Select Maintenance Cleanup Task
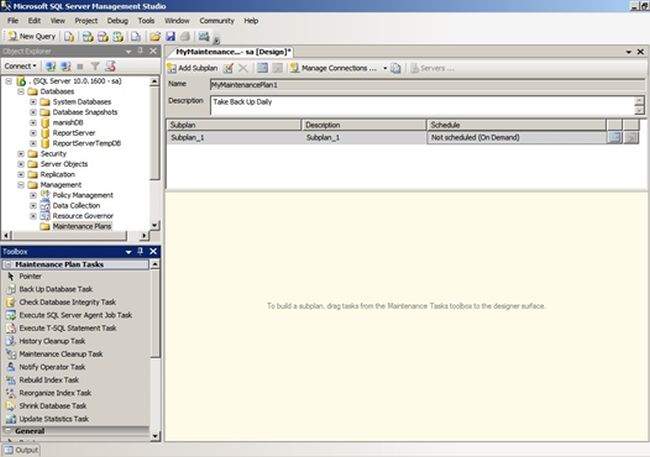Viewport: 650px width, 457px height. pos(61,354)
